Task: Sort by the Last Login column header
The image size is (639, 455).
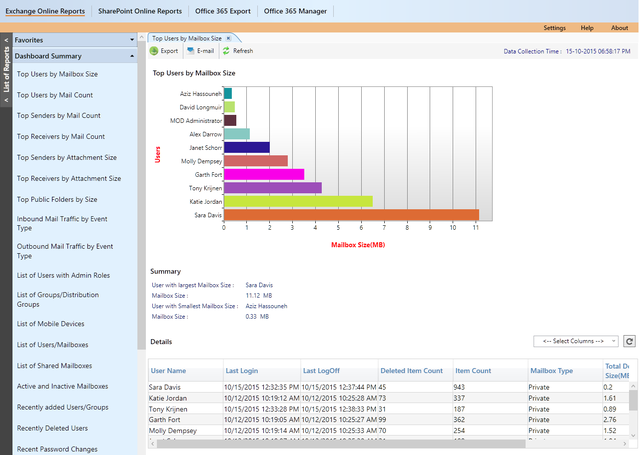Action: [242, 370]
